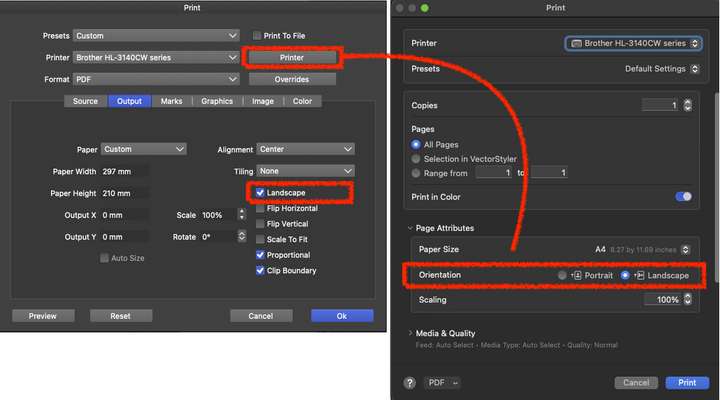
Task: Choose Selection in VectorStyler pages option
Action: click(416, 158)
